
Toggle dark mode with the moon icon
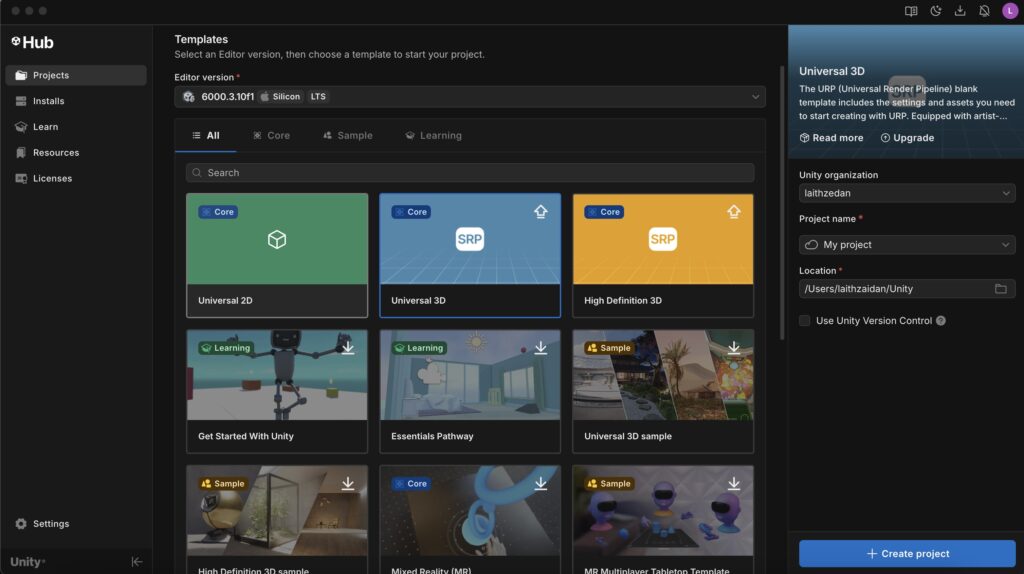coord(936,11)
